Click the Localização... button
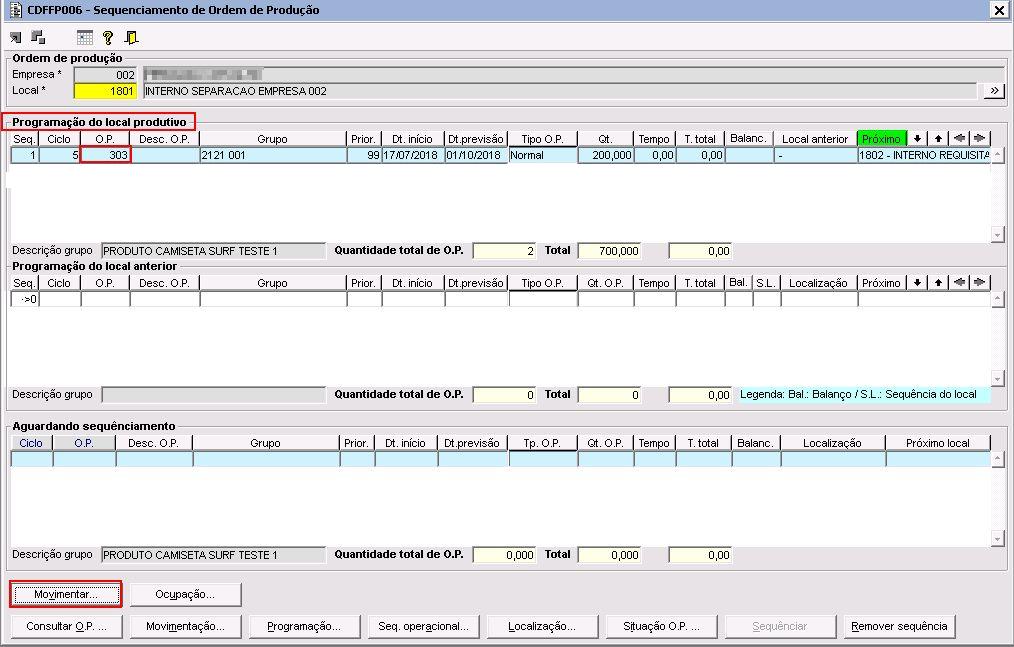 point(542,626)
